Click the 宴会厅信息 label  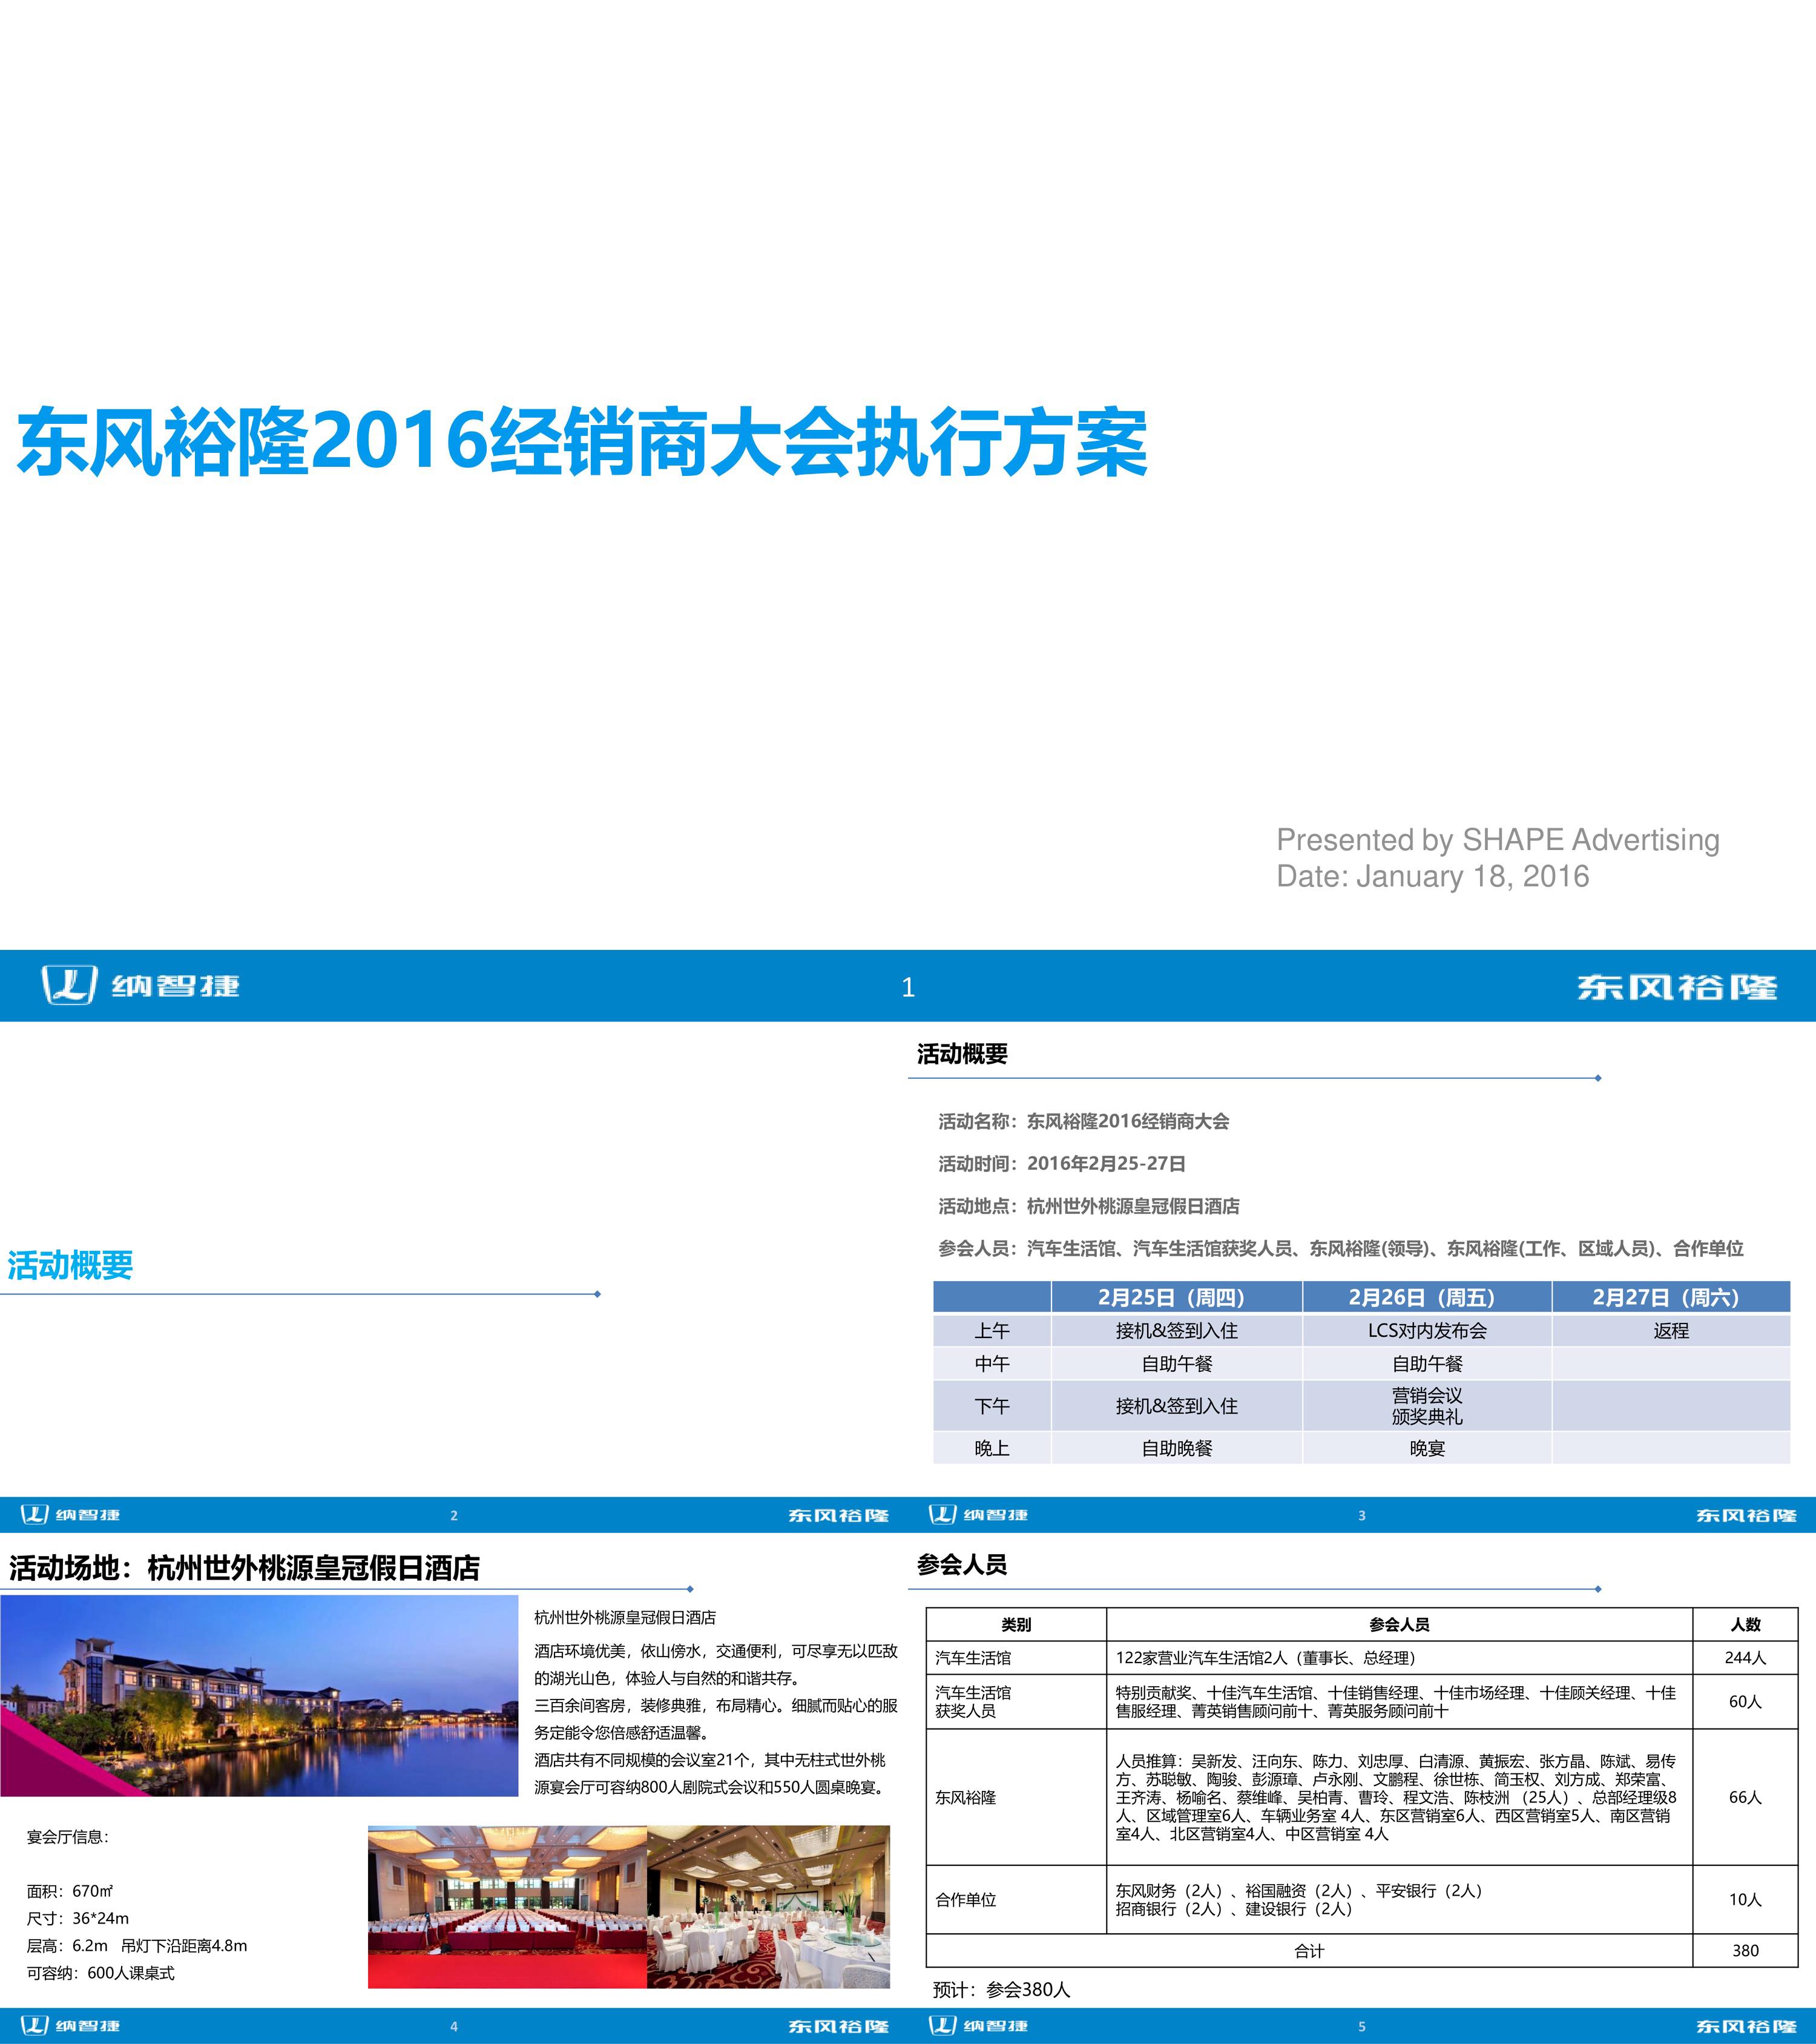click(67, 1836)
